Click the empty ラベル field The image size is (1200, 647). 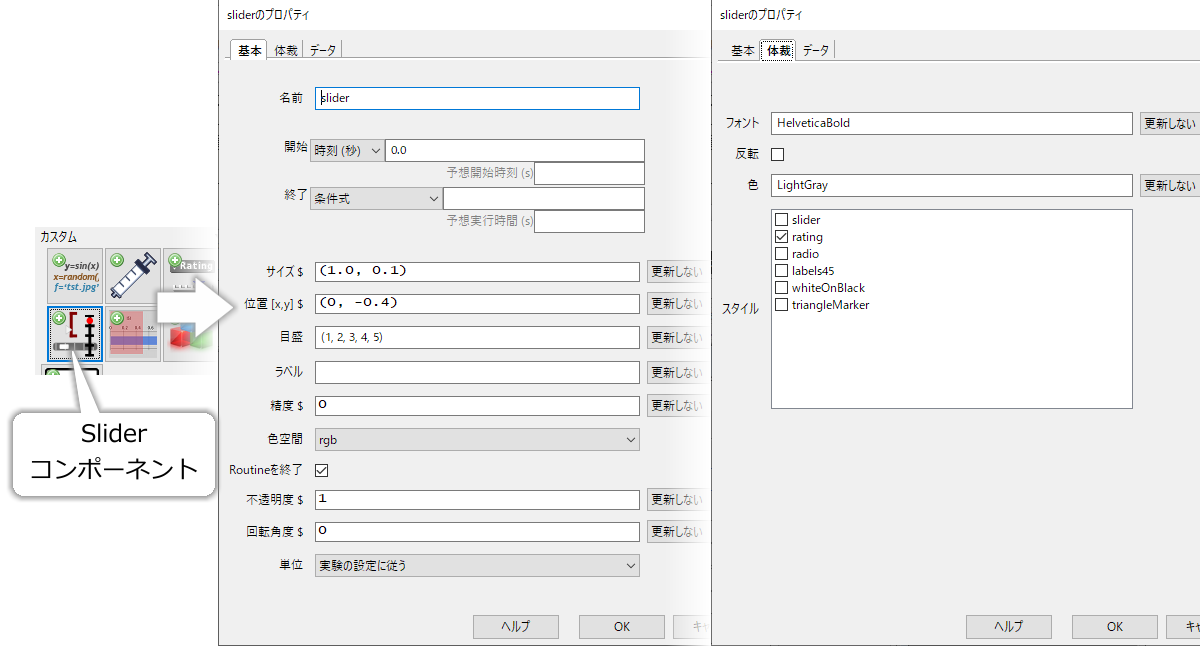[x=477, y=372]
